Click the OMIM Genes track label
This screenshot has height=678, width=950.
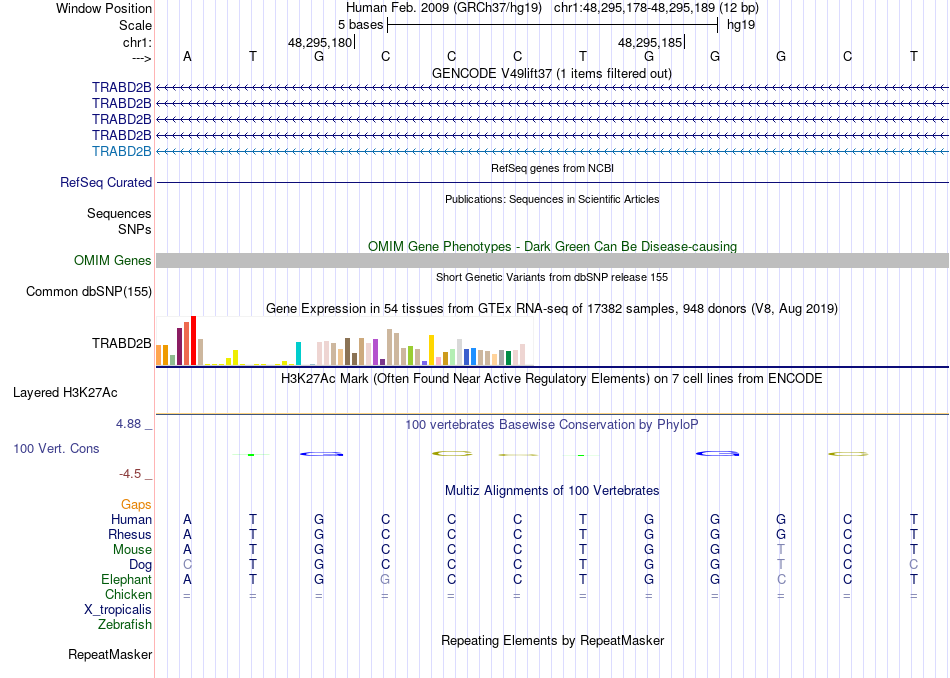click(113, 261)
